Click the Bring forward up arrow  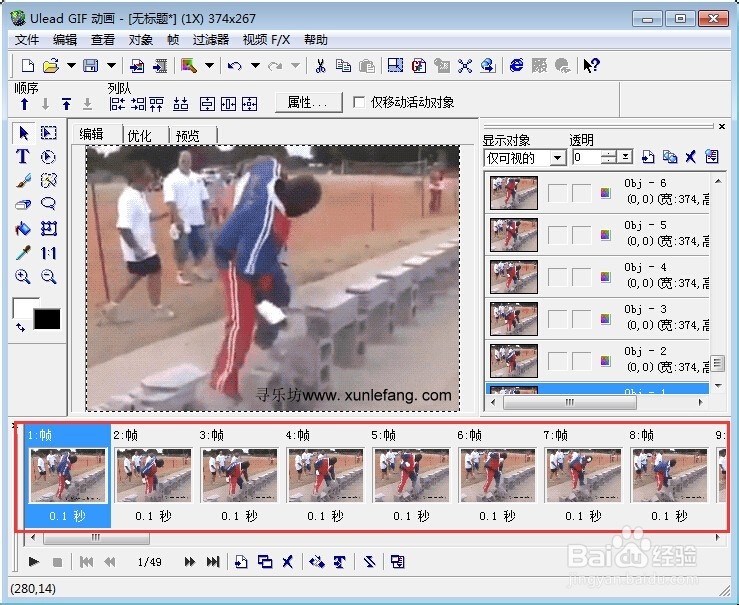tap(25, 104)
